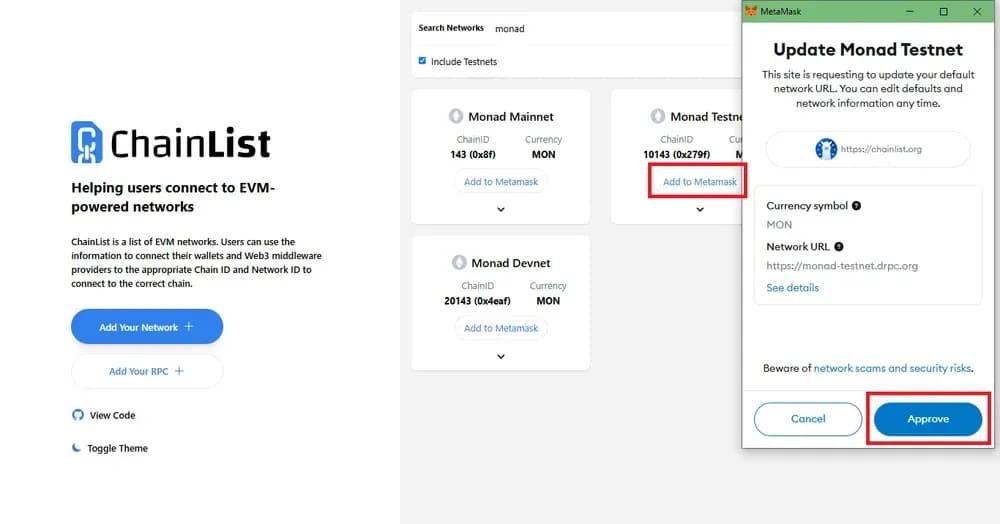Click the ChainID 20143 (0x4eaf) value

477,301
